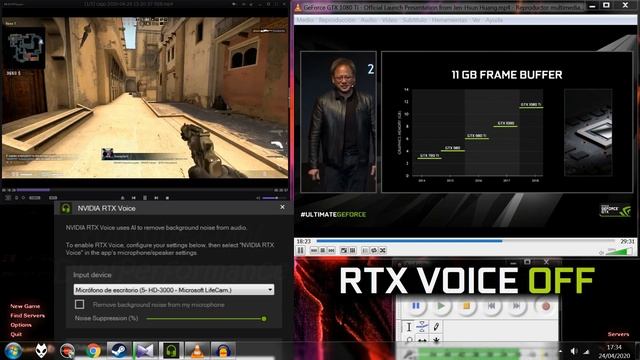Open the Ayuda menu in VLC
This screenshot has height=360, width=640.
click(494, 20)
